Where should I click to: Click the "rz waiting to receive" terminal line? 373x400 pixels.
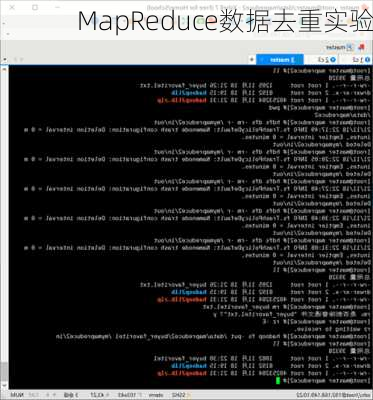[333, 329]
